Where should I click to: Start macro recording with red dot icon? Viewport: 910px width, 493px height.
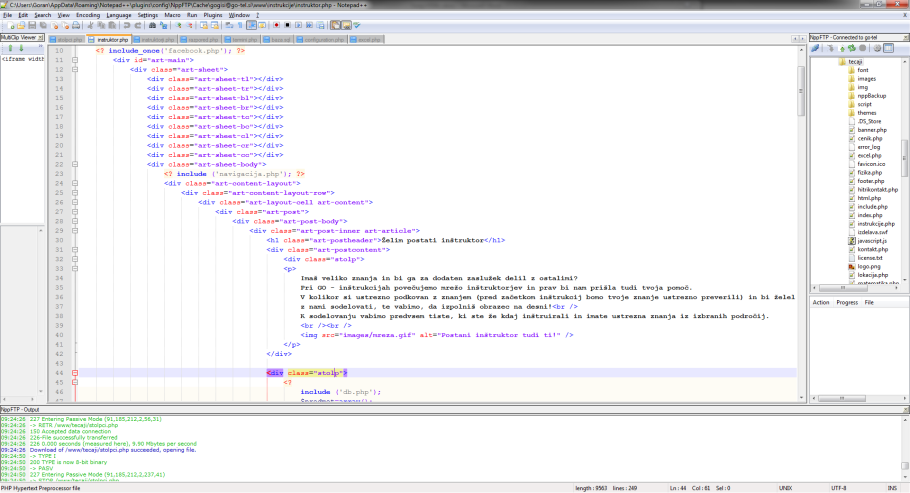276,26
